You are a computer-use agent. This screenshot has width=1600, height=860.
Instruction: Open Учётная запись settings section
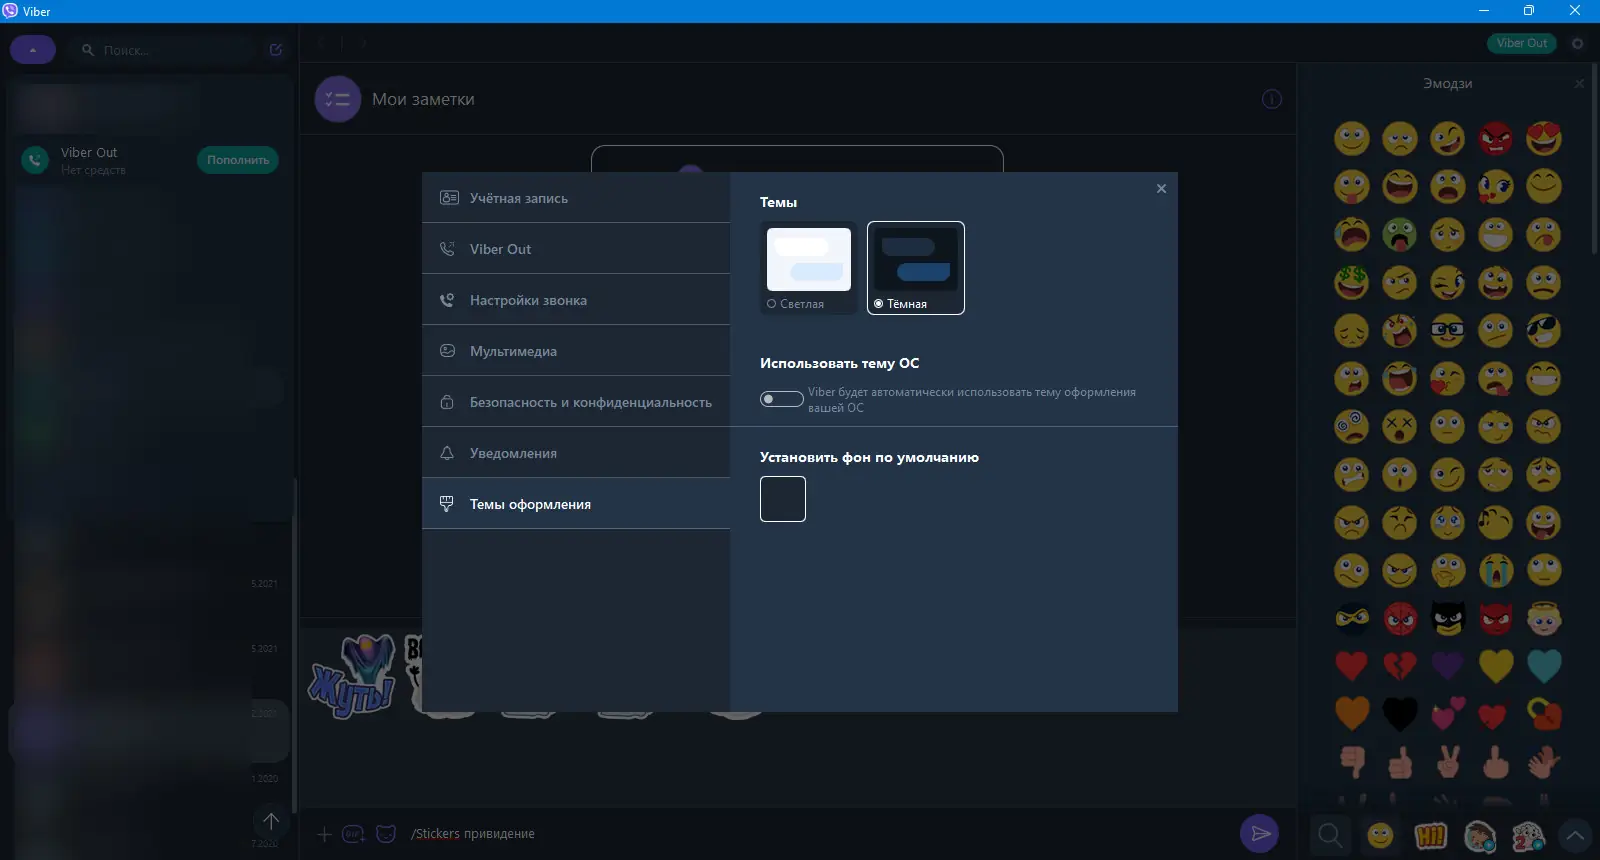[x=576, y=198]
